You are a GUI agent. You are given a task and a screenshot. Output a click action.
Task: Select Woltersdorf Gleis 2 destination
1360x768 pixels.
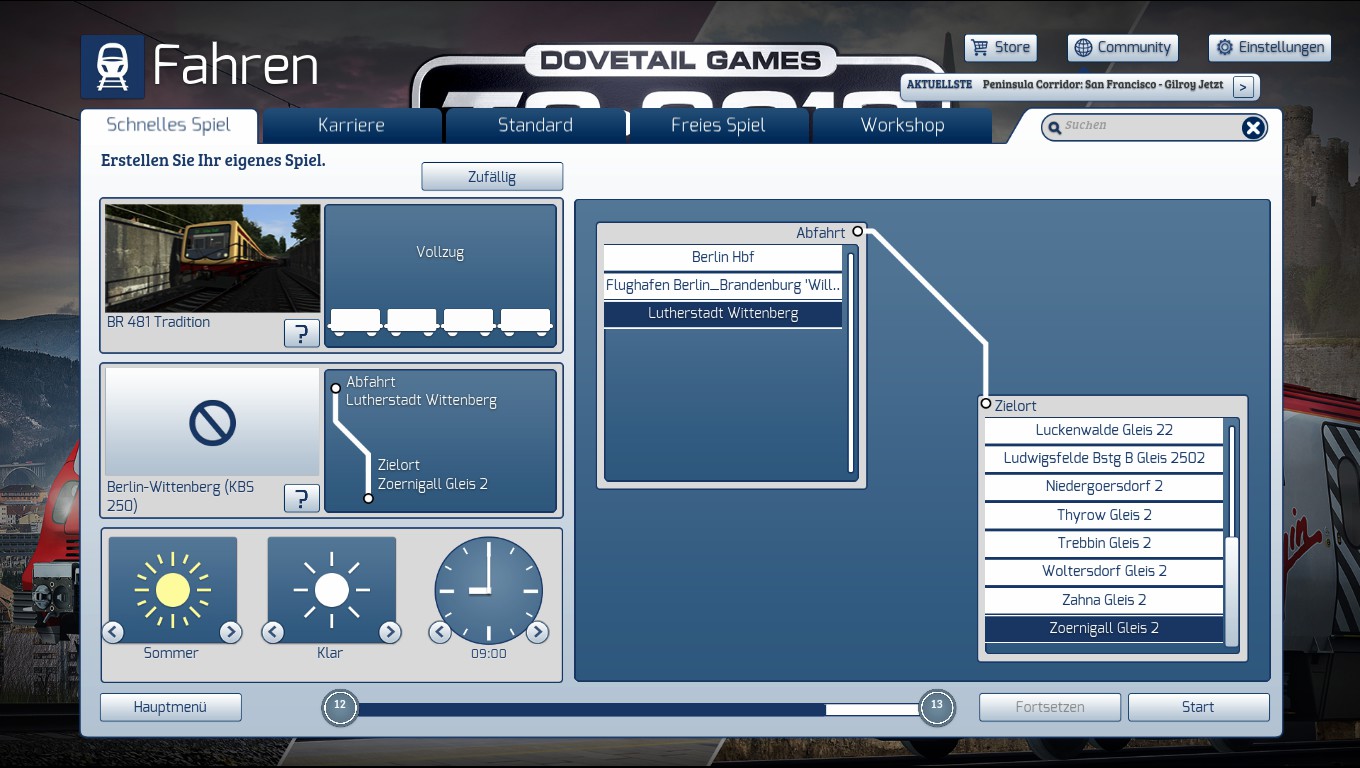point(1104,571)
